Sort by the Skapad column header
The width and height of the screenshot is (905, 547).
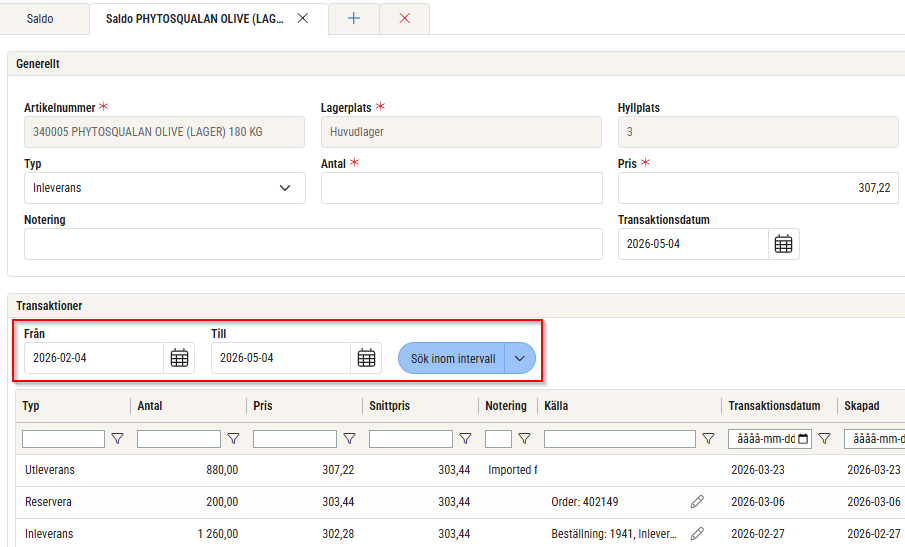coord(862,406)
